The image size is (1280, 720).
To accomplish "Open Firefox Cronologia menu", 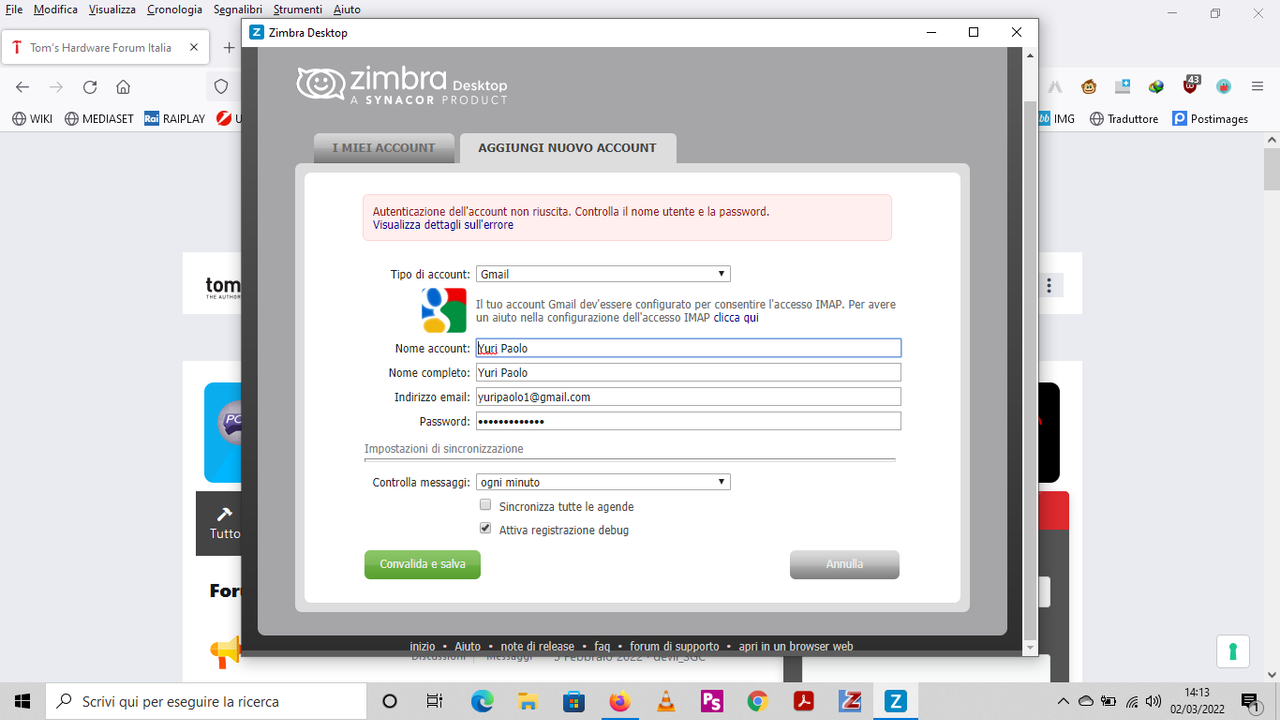I will (175, 9).
